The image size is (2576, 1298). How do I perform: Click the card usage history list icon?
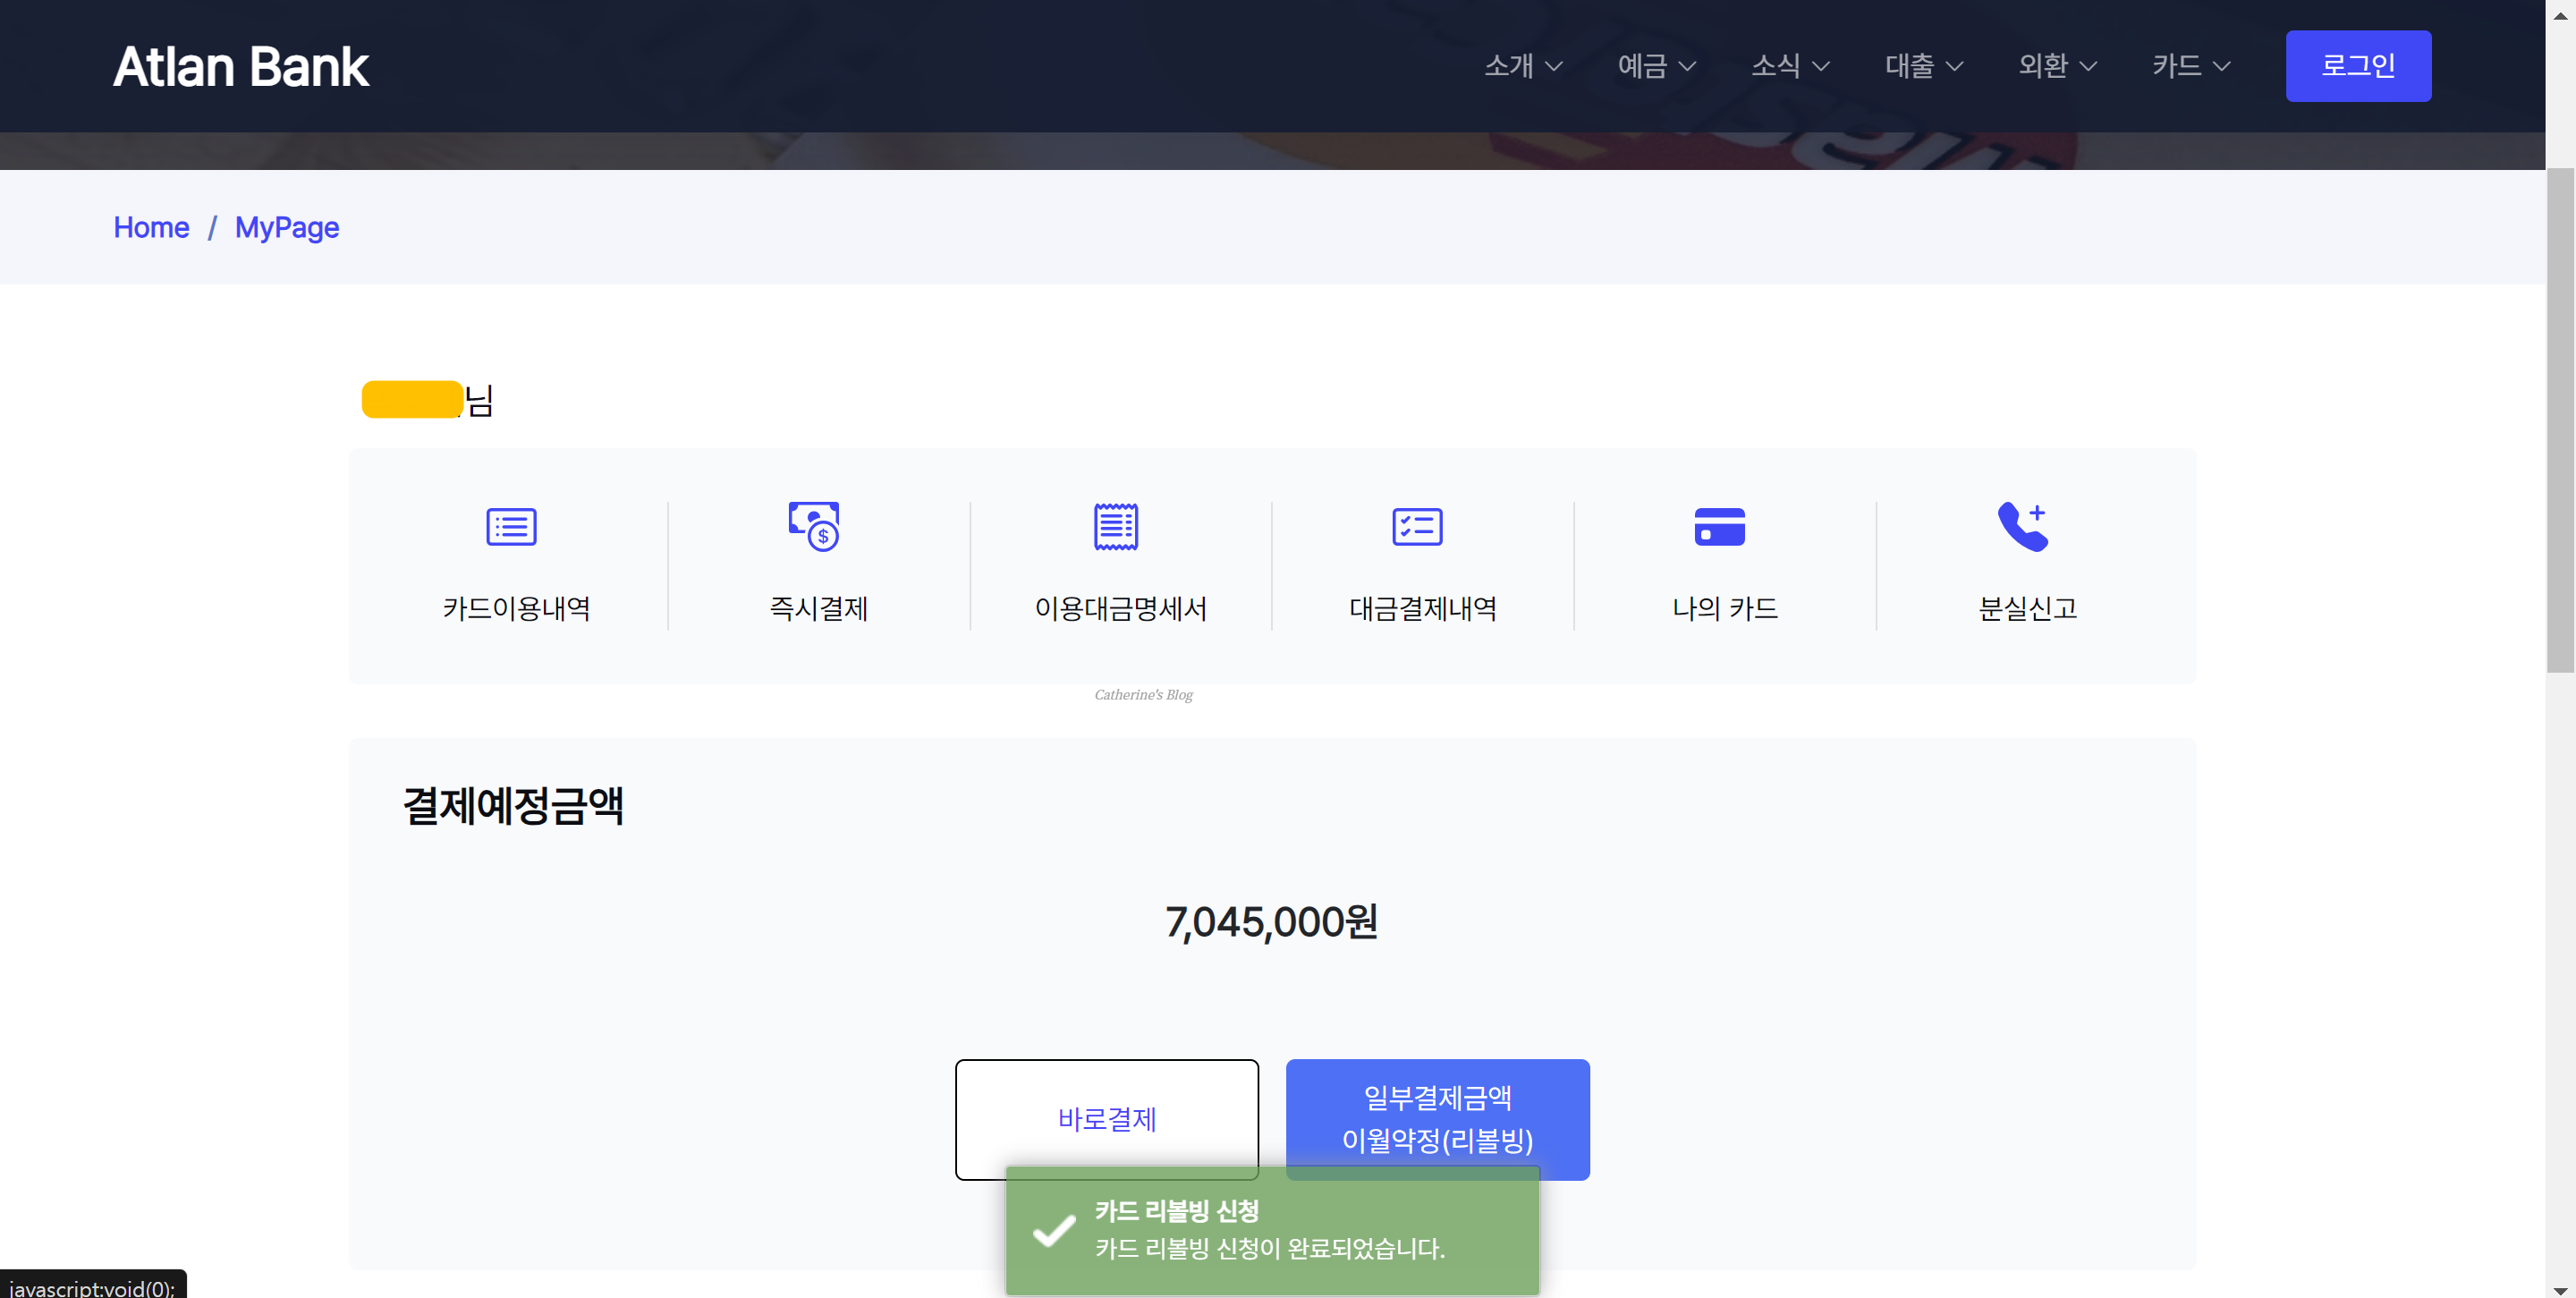tap(511, 526)
